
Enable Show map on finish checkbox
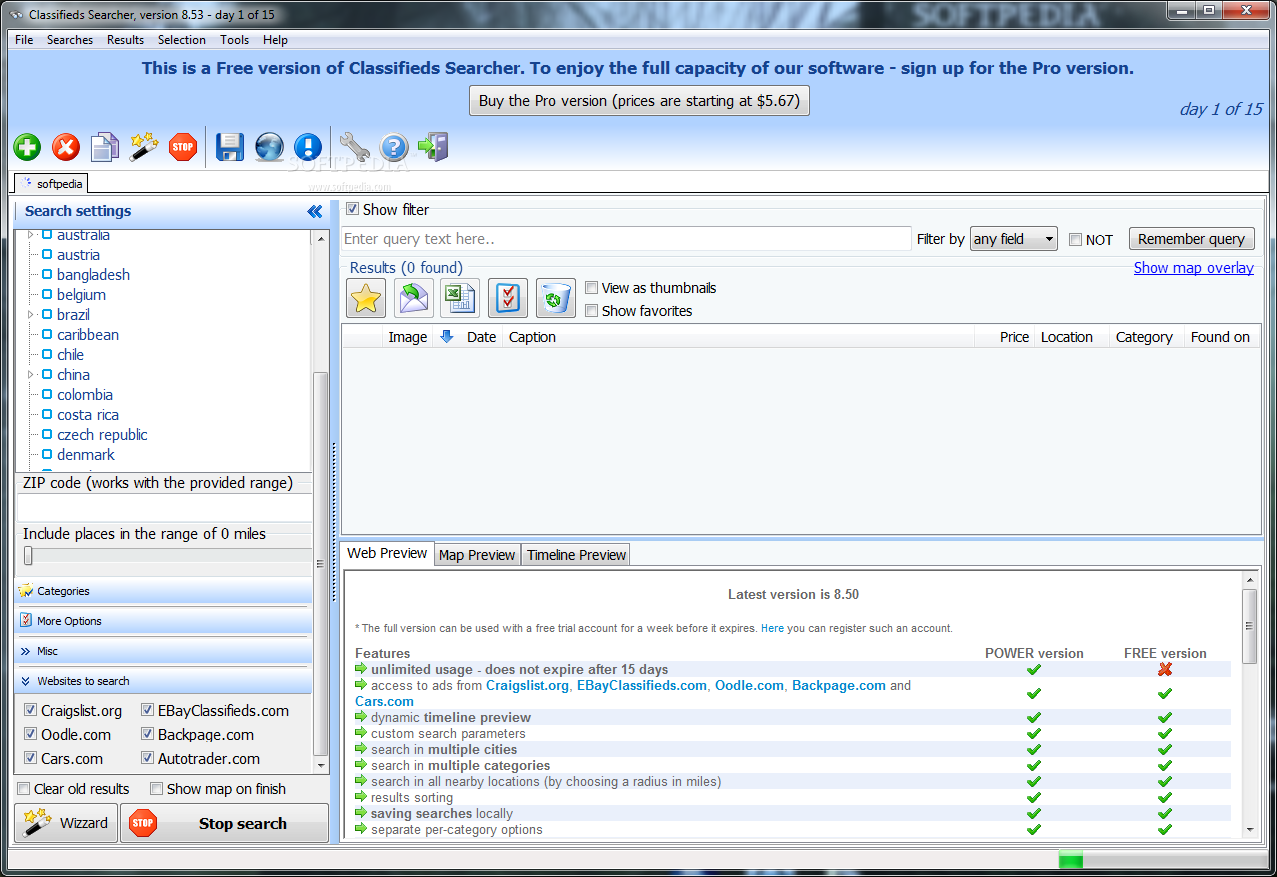point(156,789)
